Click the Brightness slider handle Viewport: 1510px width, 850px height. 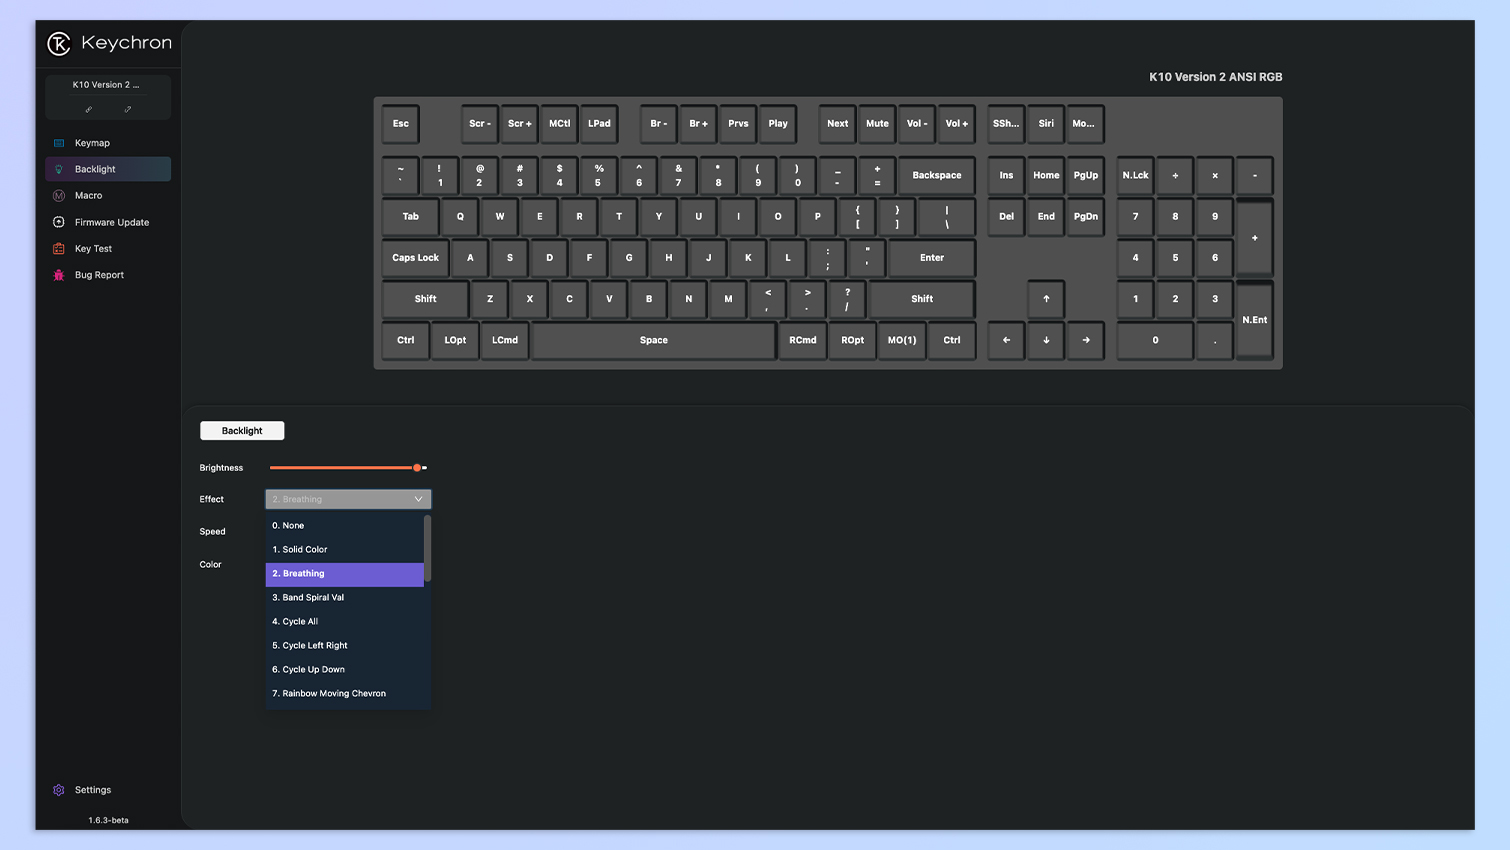[x=417, y=468]
